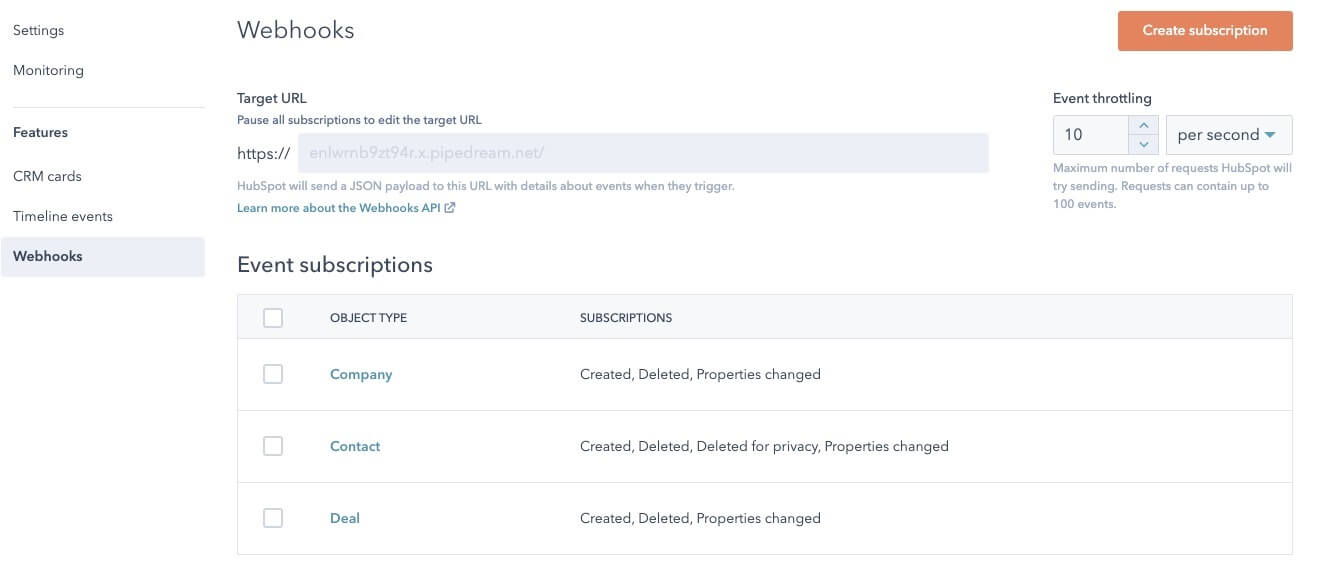Switch to the Monitoring tab
Screen dimensions: 1324x577
coord(48,69)
